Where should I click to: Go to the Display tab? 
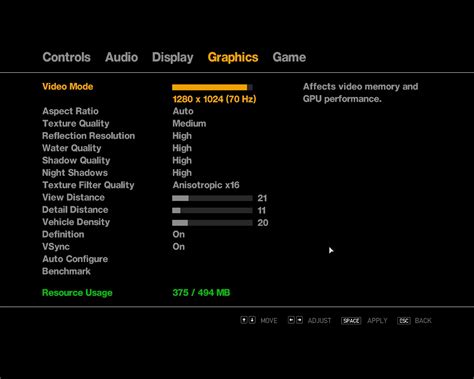click(173, 58)
